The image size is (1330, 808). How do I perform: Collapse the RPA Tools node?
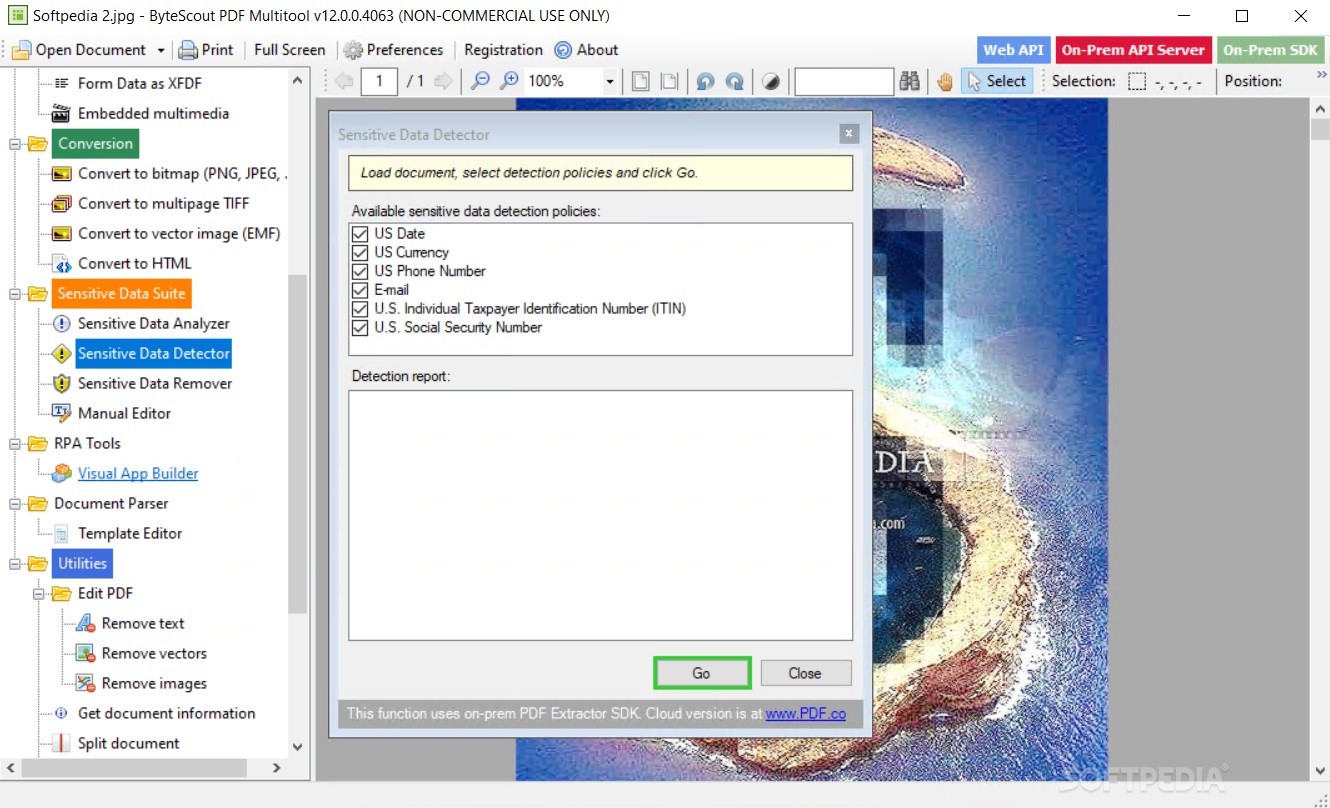[15, 443]
